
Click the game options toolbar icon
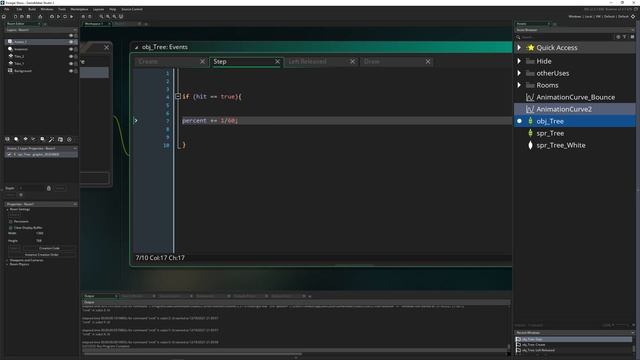pos(83,16)
